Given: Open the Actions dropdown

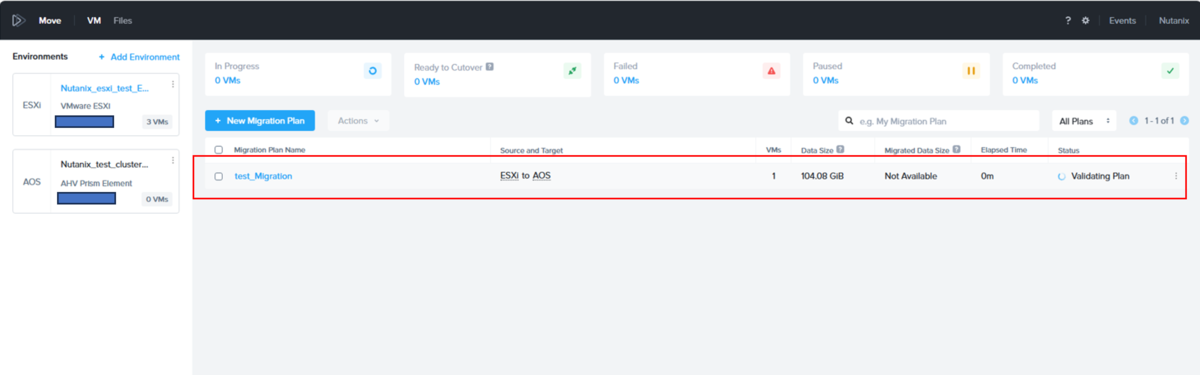Looking at the screenshot, I should coord(358,121).
